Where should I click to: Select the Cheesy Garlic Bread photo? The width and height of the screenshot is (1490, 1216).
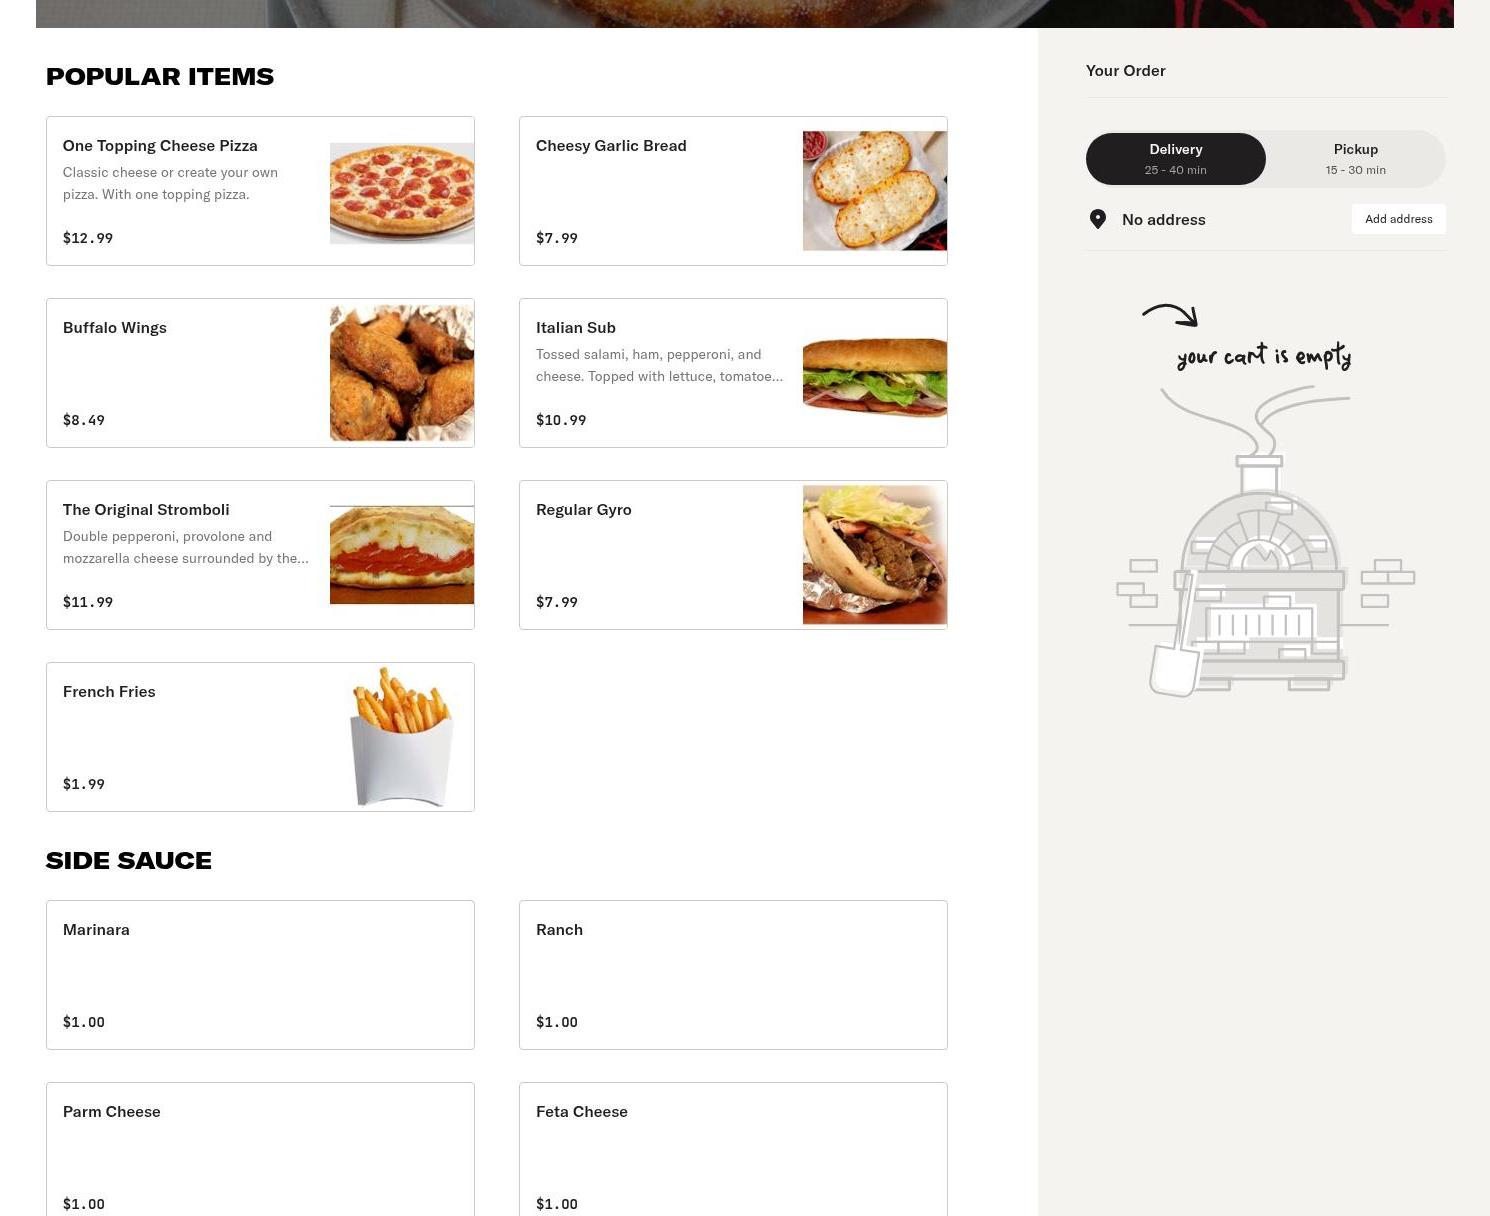(x=875, y=191)
